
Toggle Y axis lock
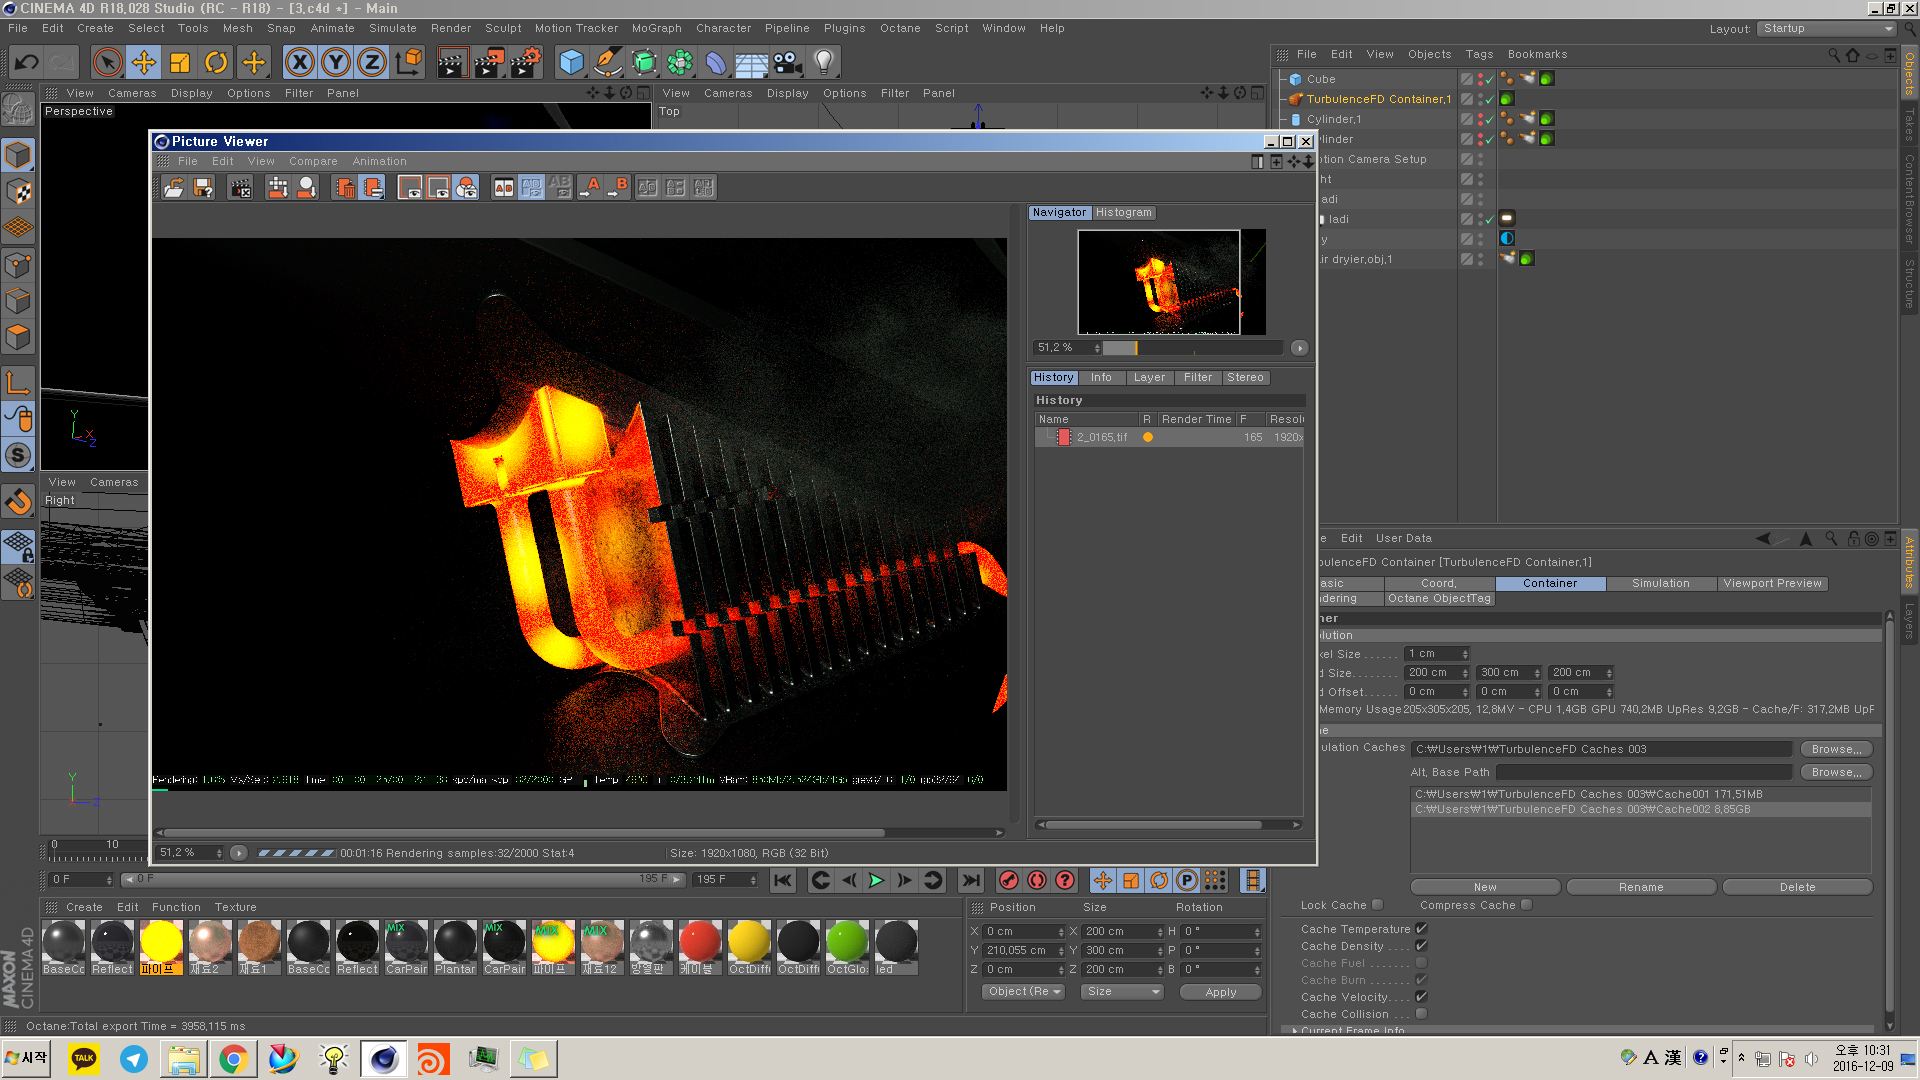click(x=336, y=62)
